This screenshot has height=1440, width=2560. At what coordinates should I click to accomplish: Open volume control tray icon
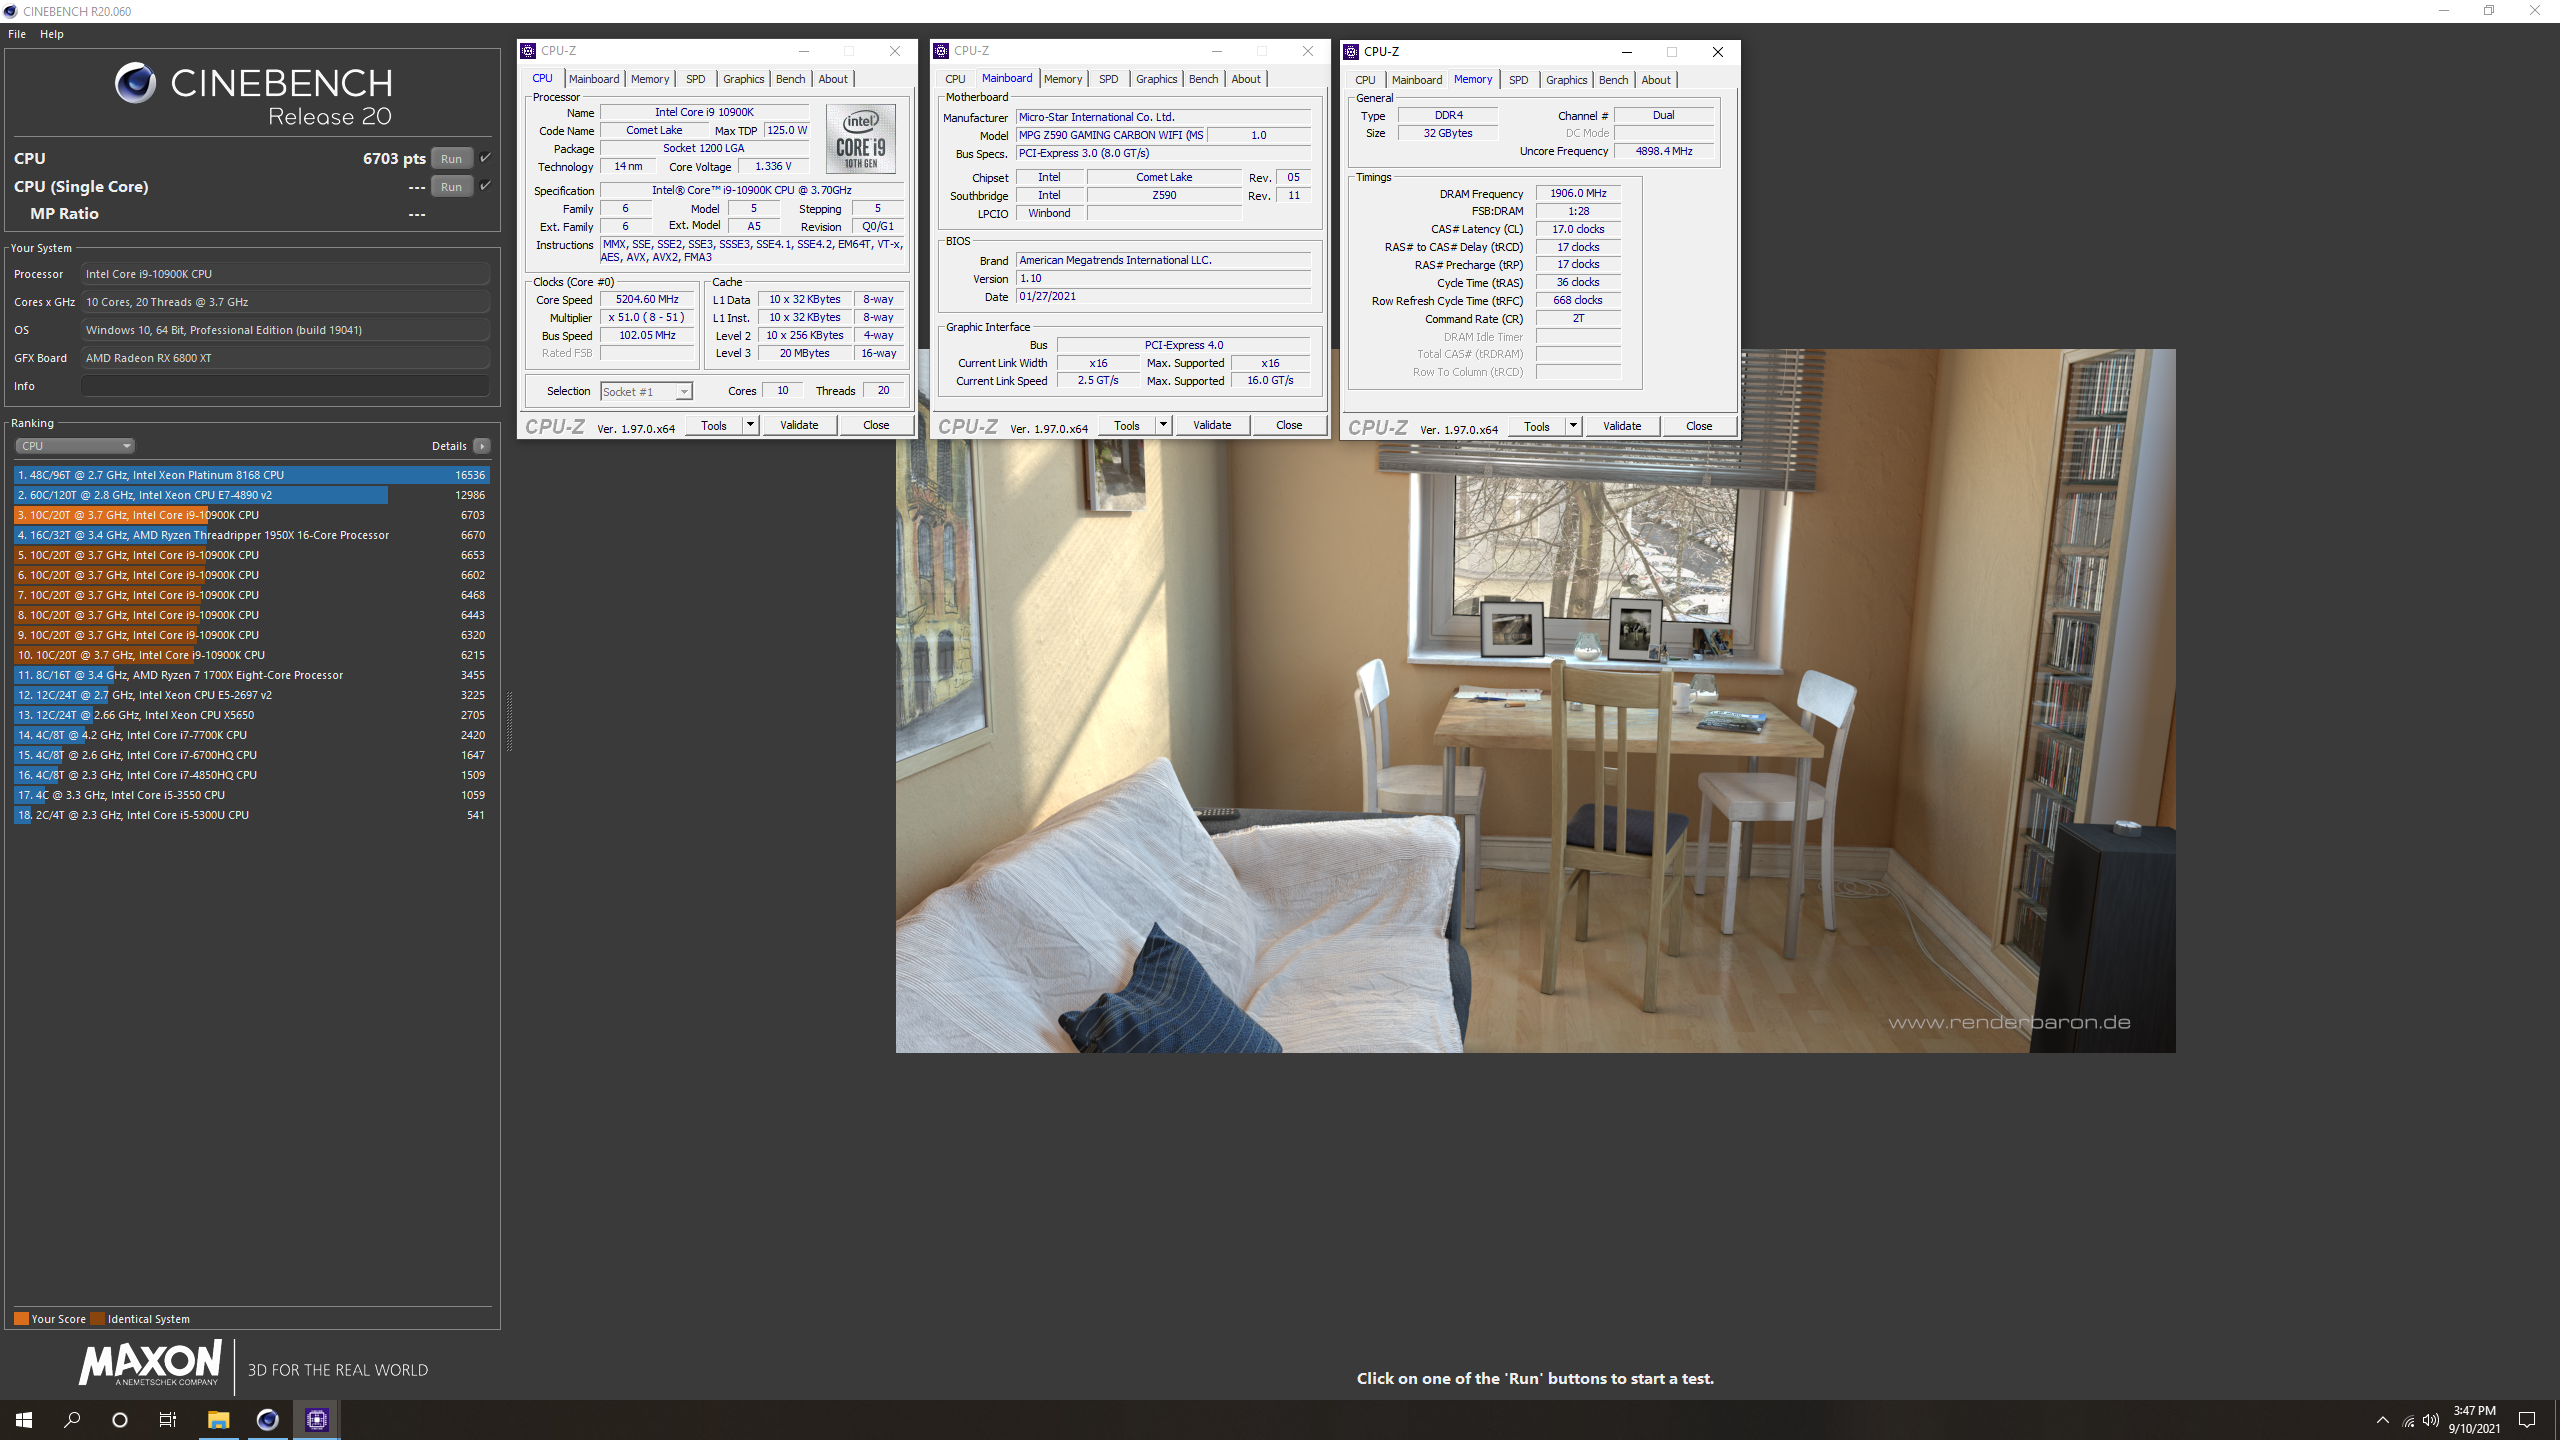pyautogui.click(x=2431, y=1420)
